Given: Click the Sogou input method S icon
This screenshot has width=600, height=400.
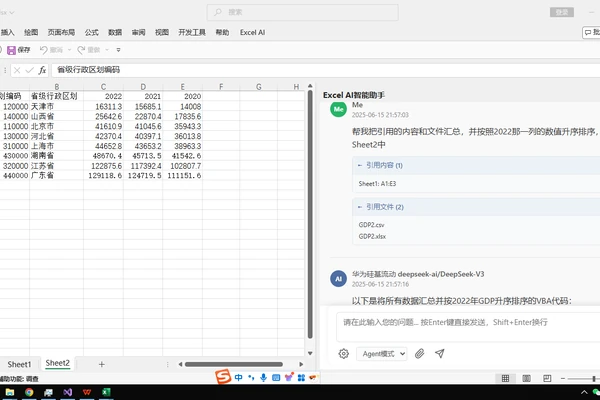Looking at the screenshot, I should 223,377.
